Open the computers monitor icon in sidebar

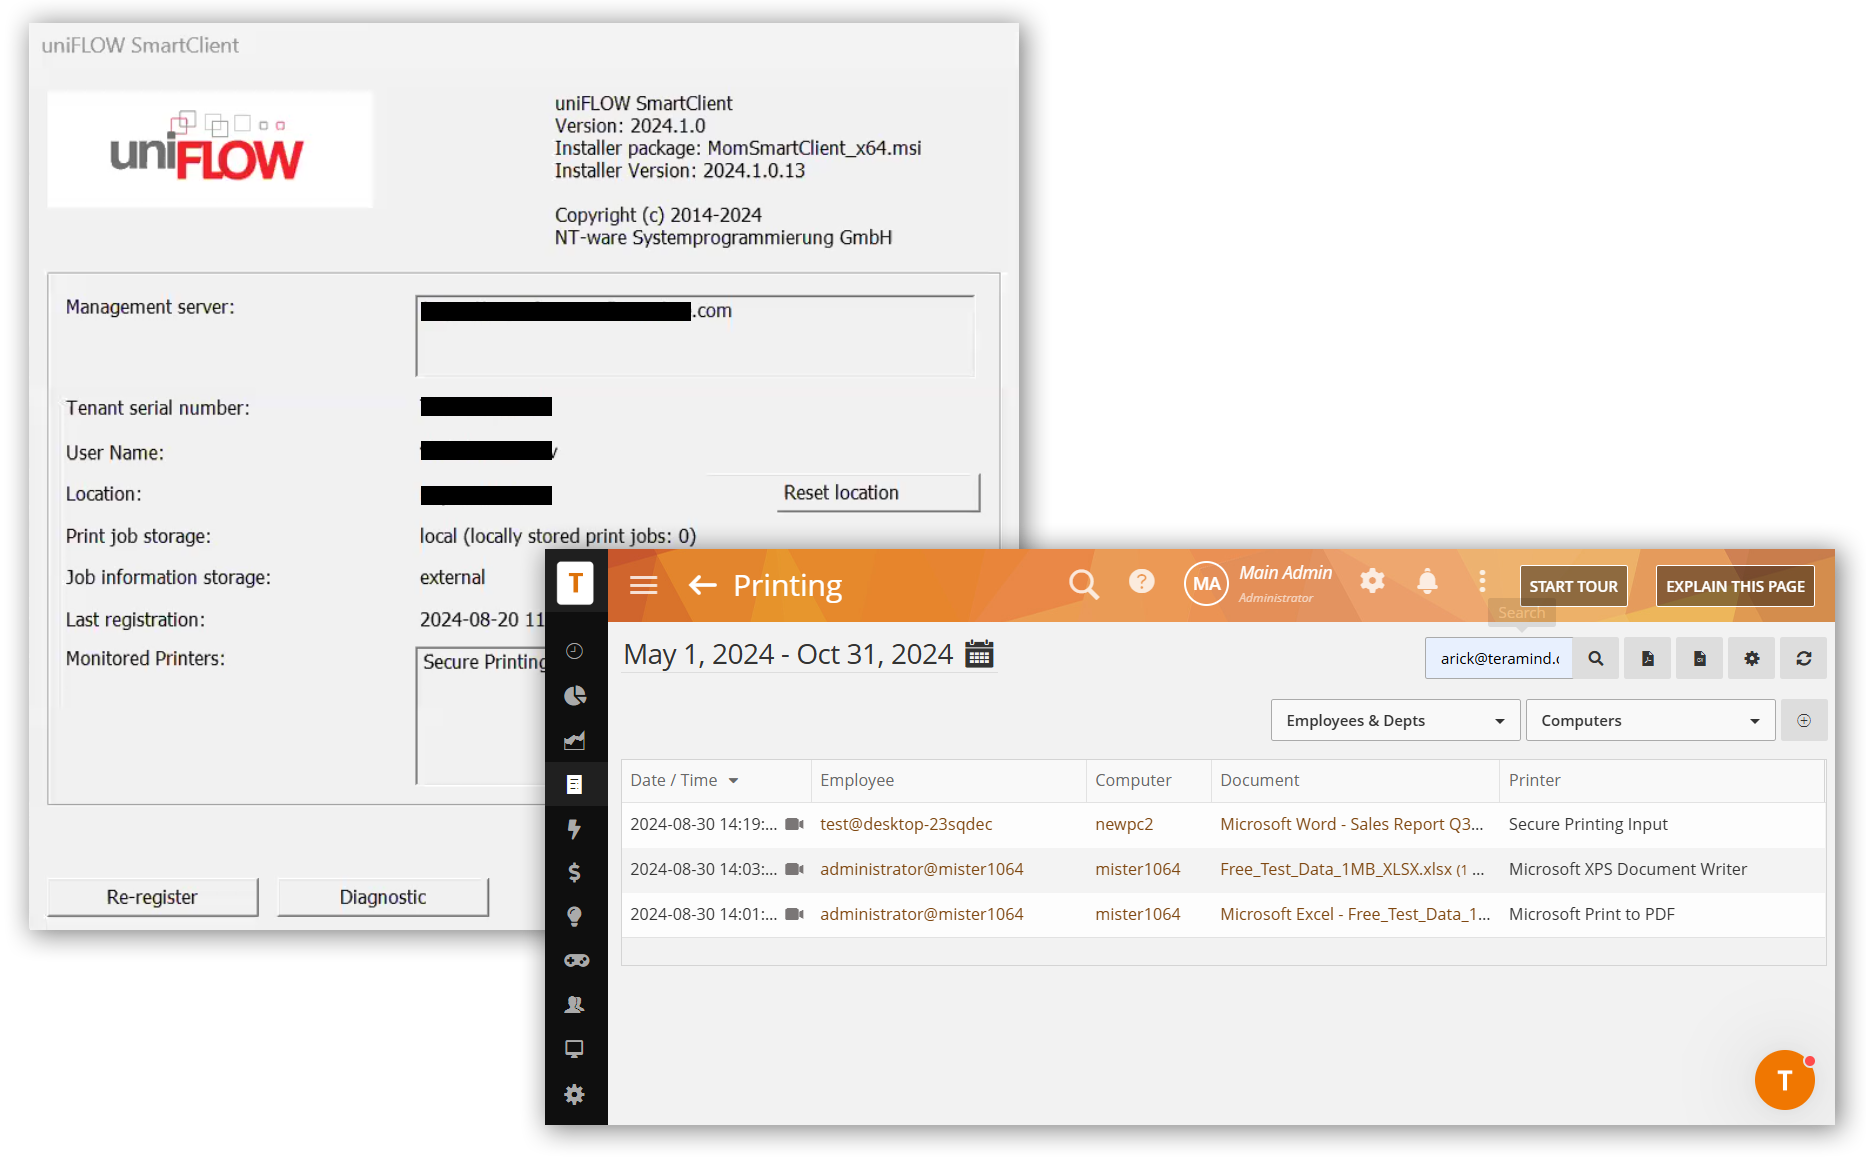[x=575, y=1048]
